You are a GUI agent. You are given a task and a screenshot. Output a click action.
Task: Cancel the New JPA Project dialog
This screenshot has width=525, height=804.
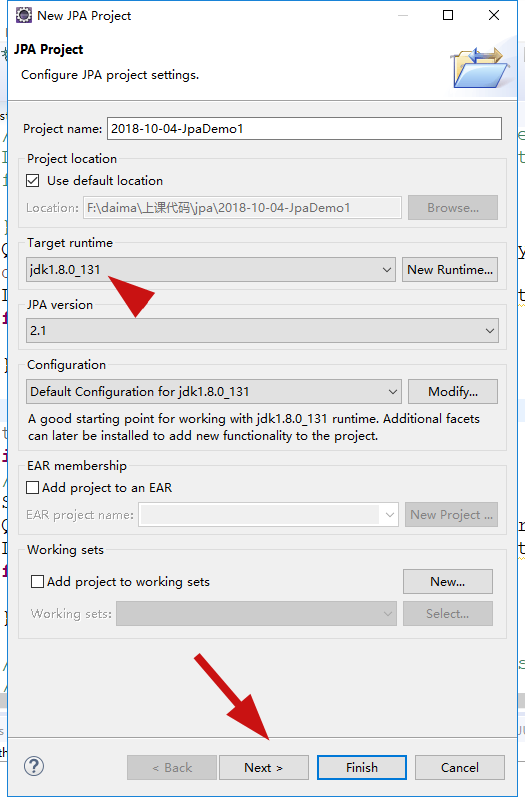tap(459, 768)
